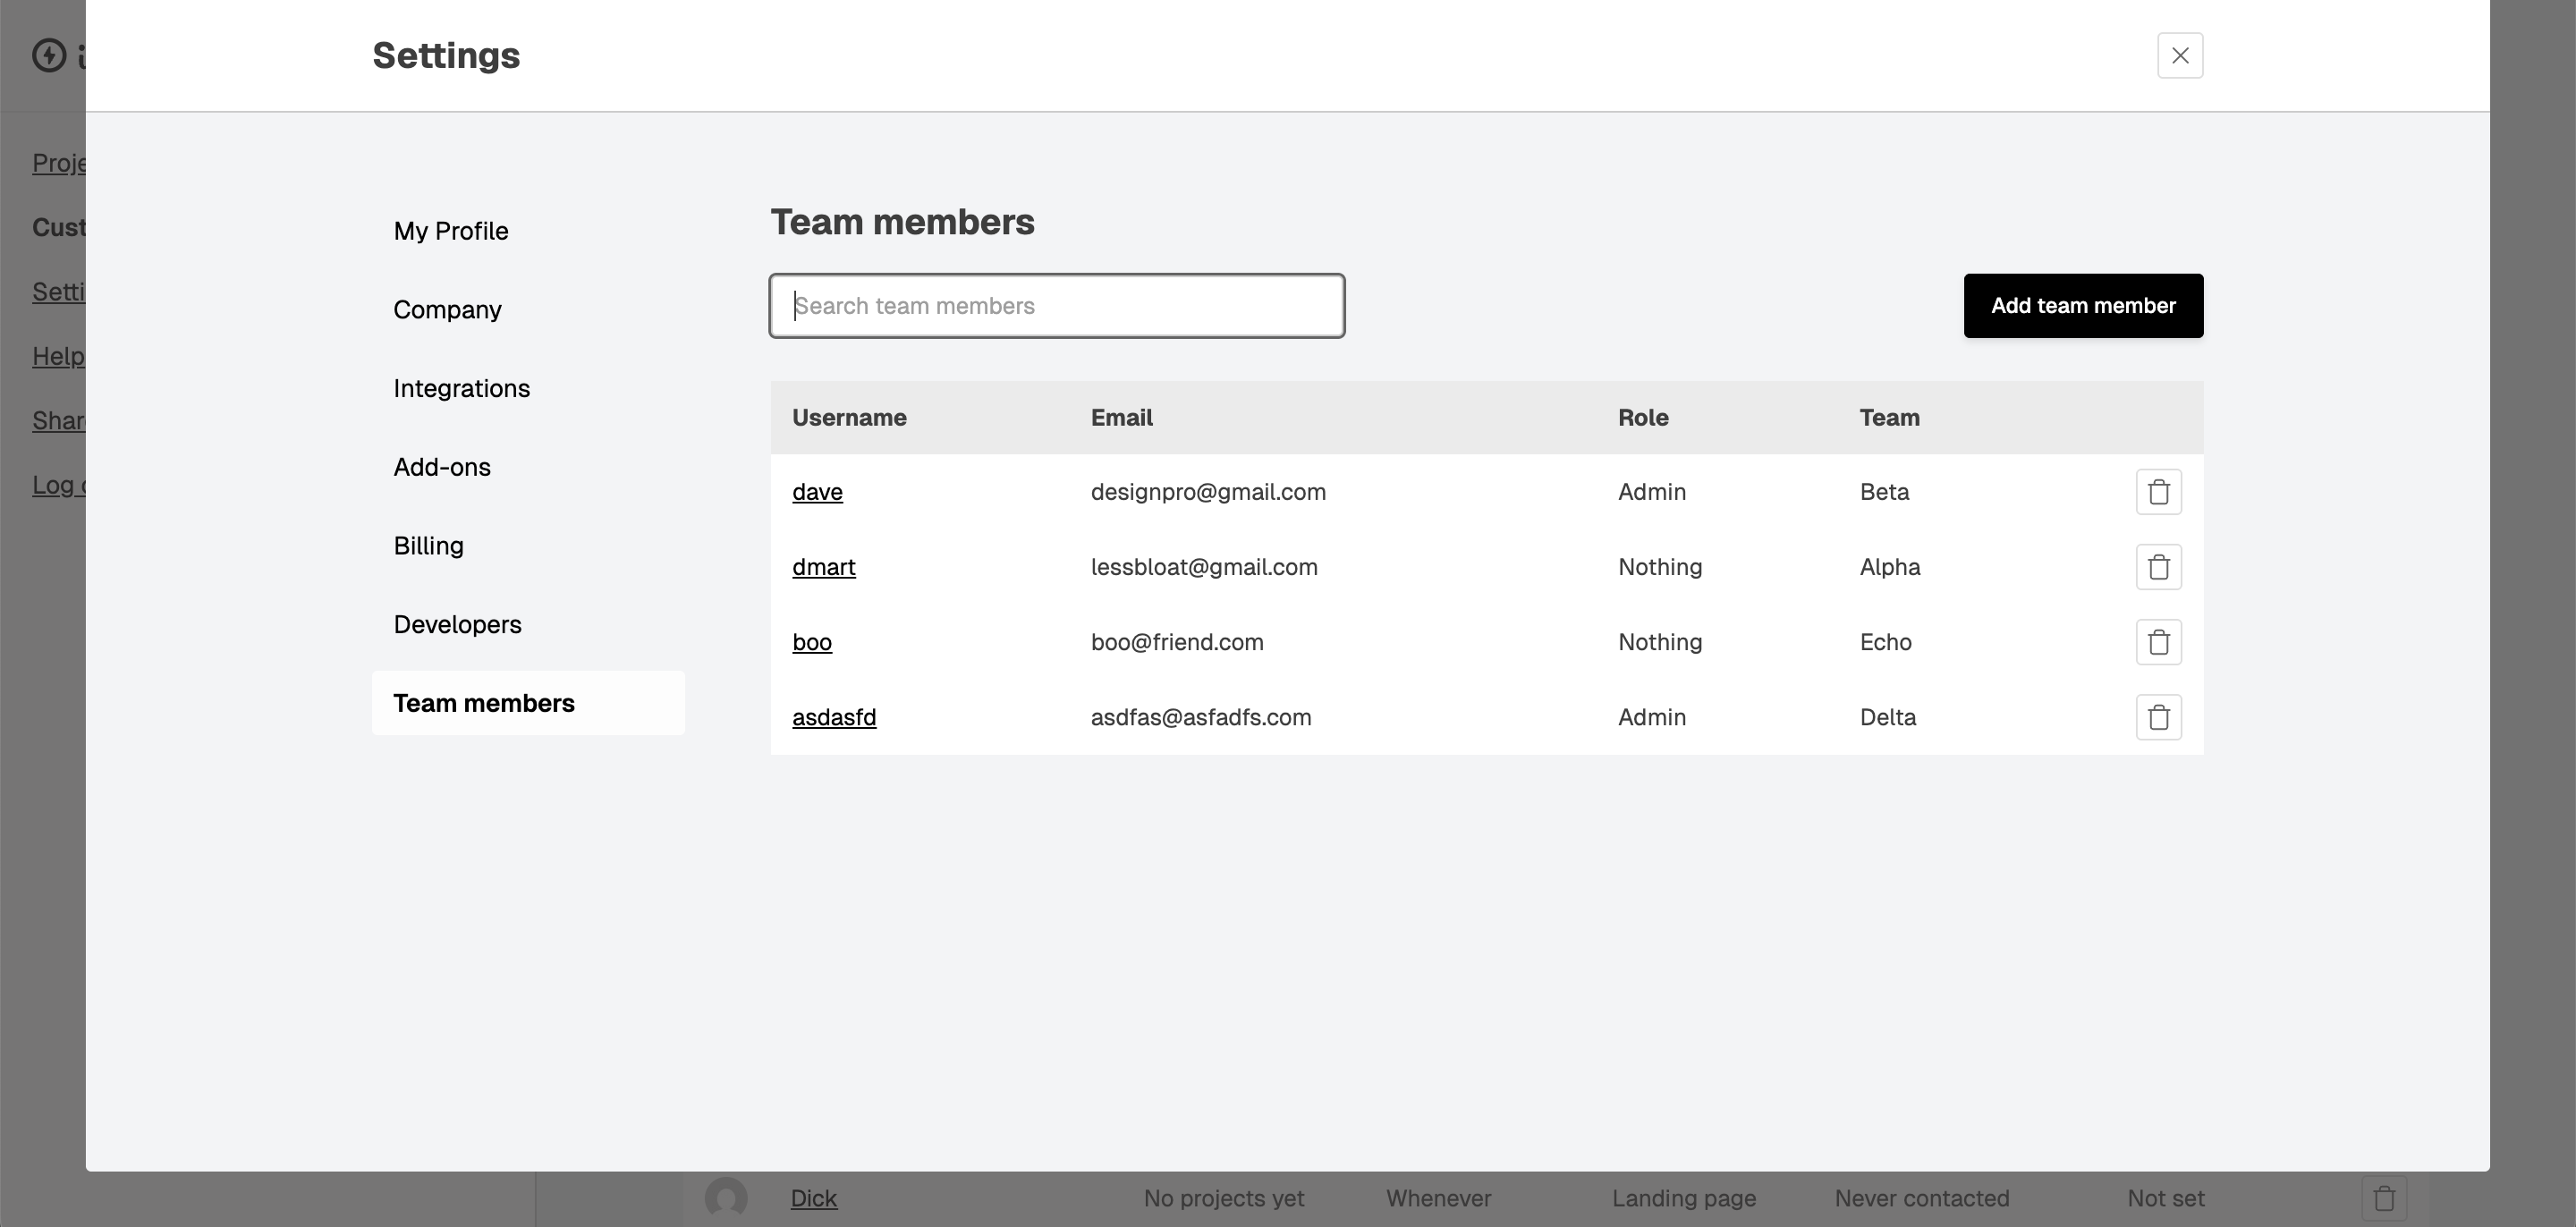Screen dimensions: 2576x1227
Task: Open dmart's profile link
Action: [x=823, y=567]
